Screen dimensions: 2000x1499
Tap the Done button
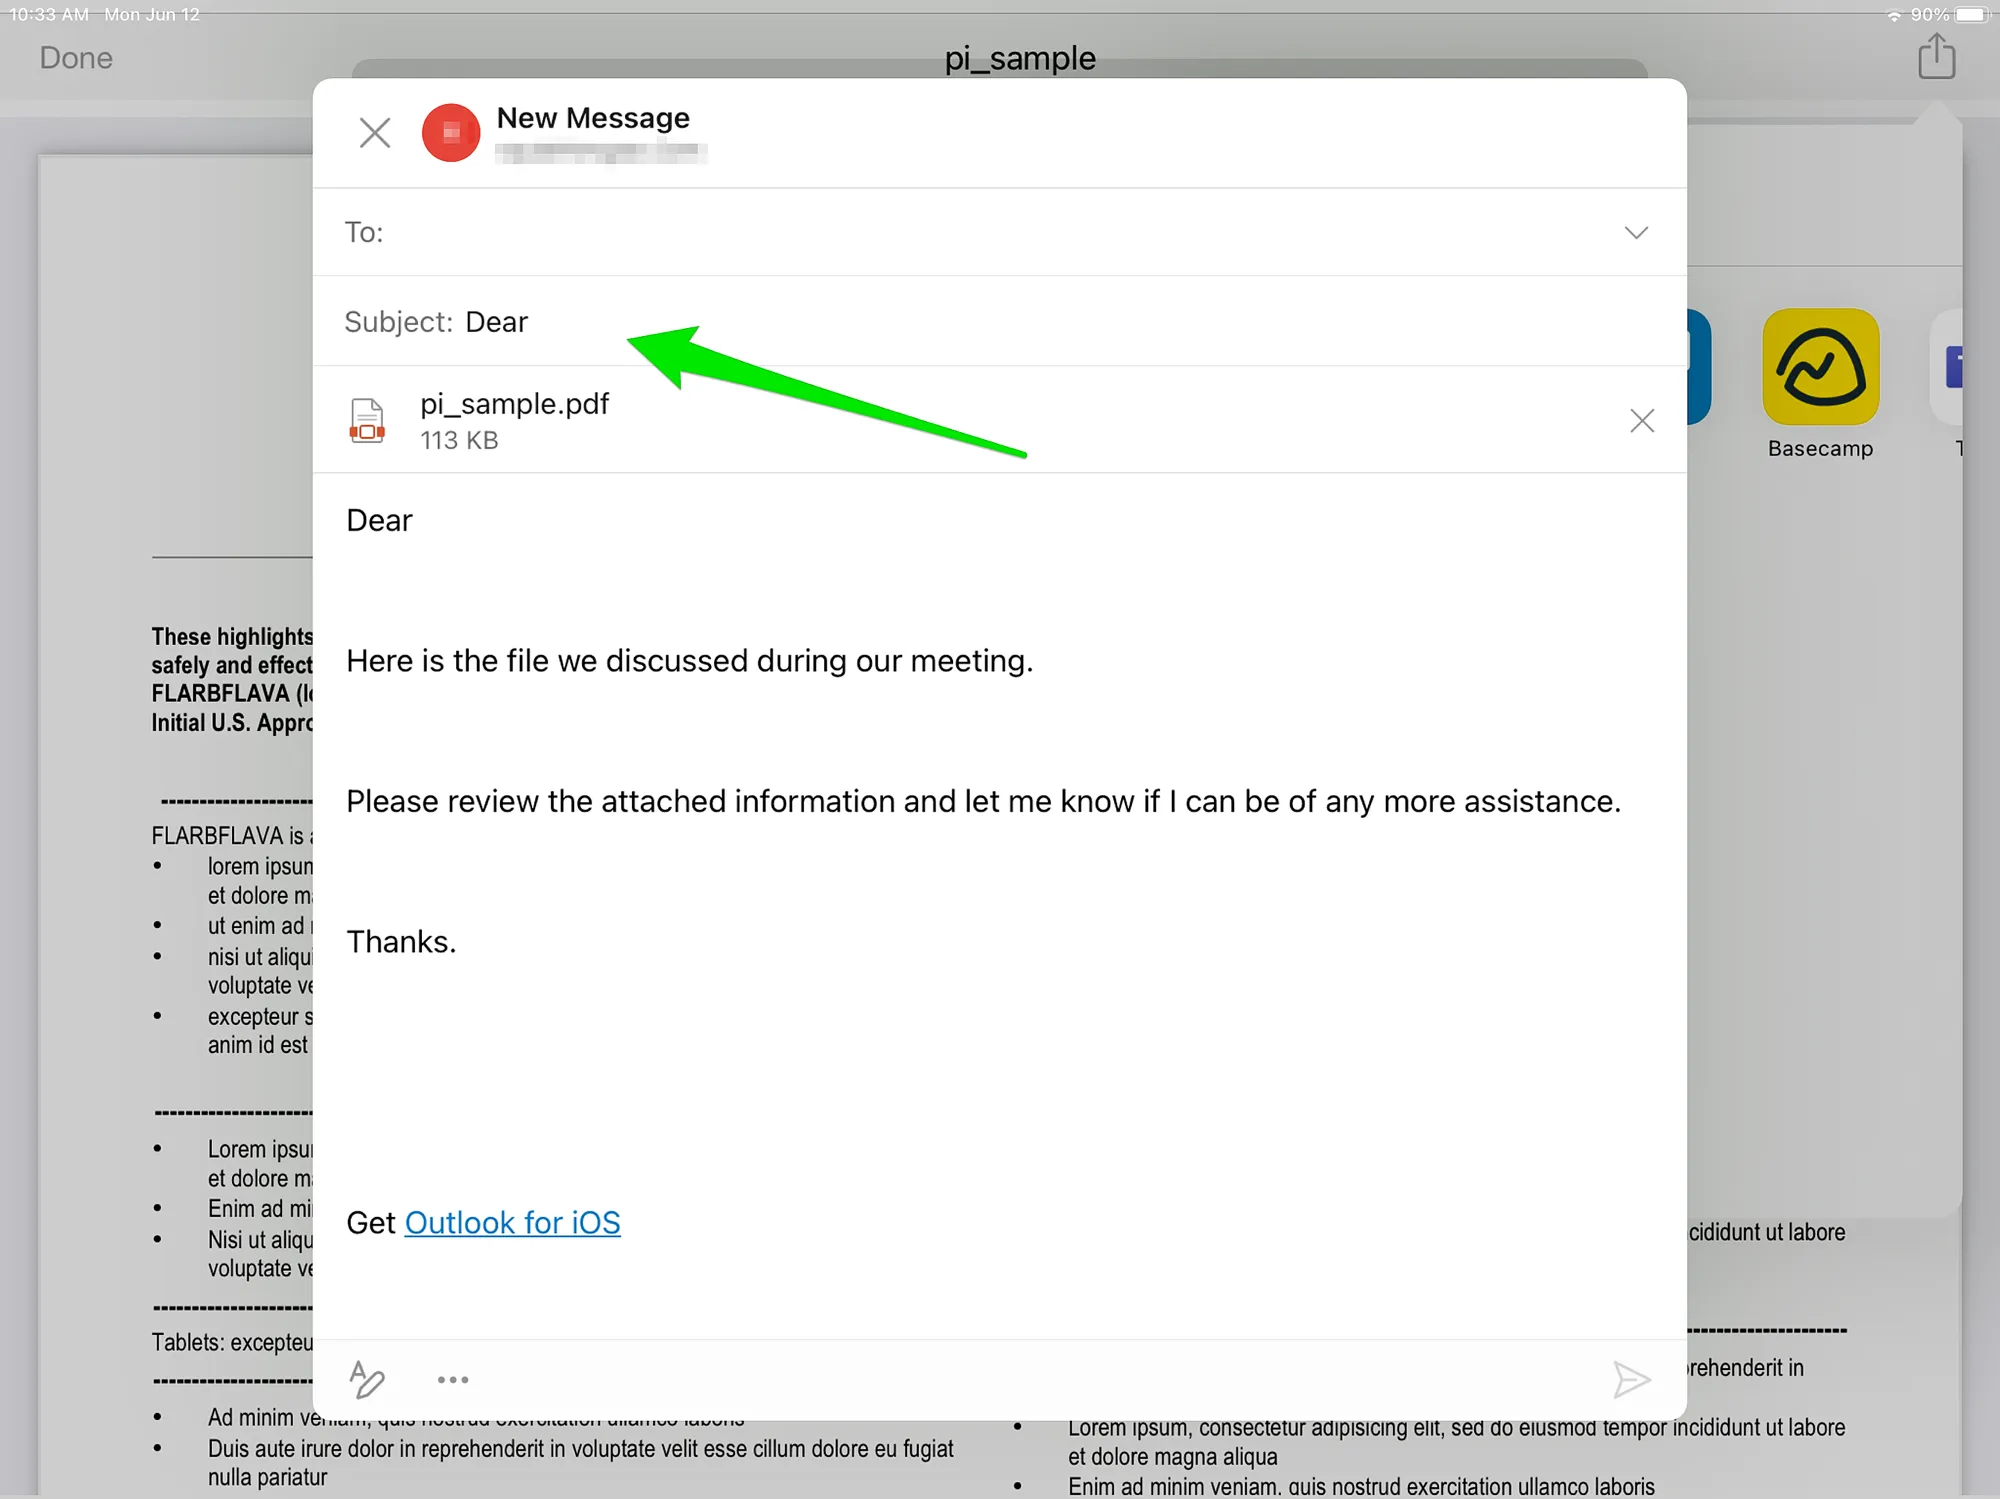tap(76, 58)
